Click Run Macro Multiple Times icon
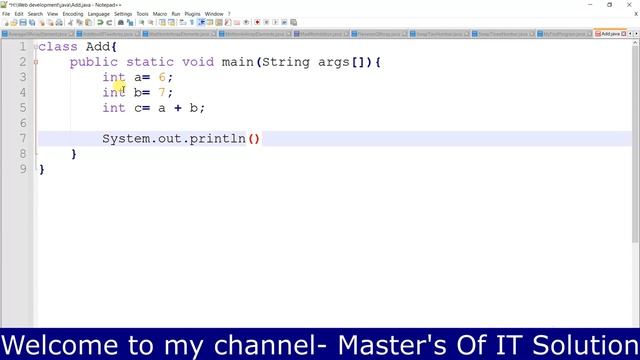640x360 pixels. pos(284,22)
